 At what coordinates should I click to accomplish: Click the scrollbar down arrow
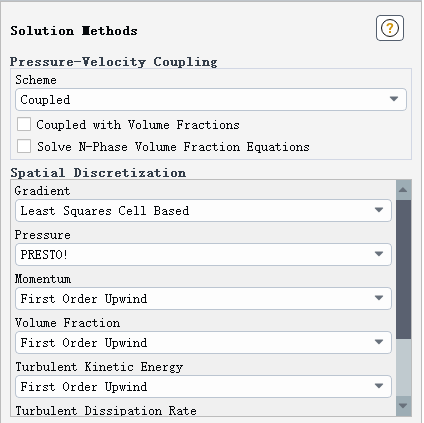click(x=403, y=406)
